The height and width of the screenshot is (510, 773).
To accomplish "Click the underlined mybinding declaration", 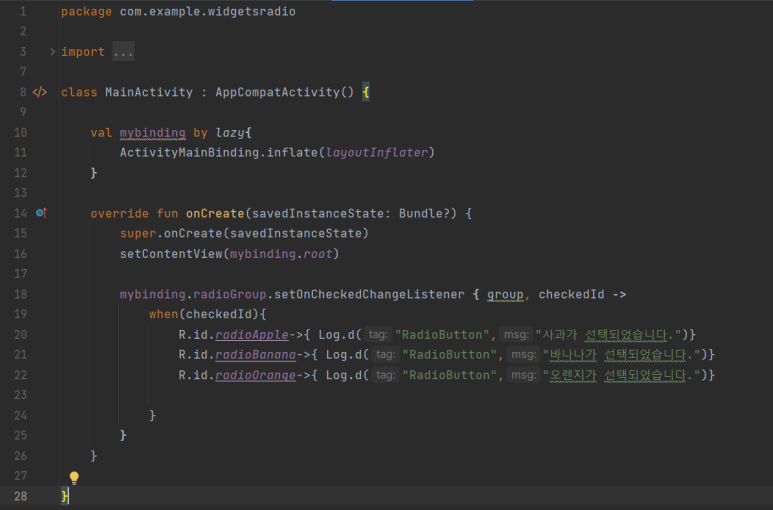I will tap(152, 133).
